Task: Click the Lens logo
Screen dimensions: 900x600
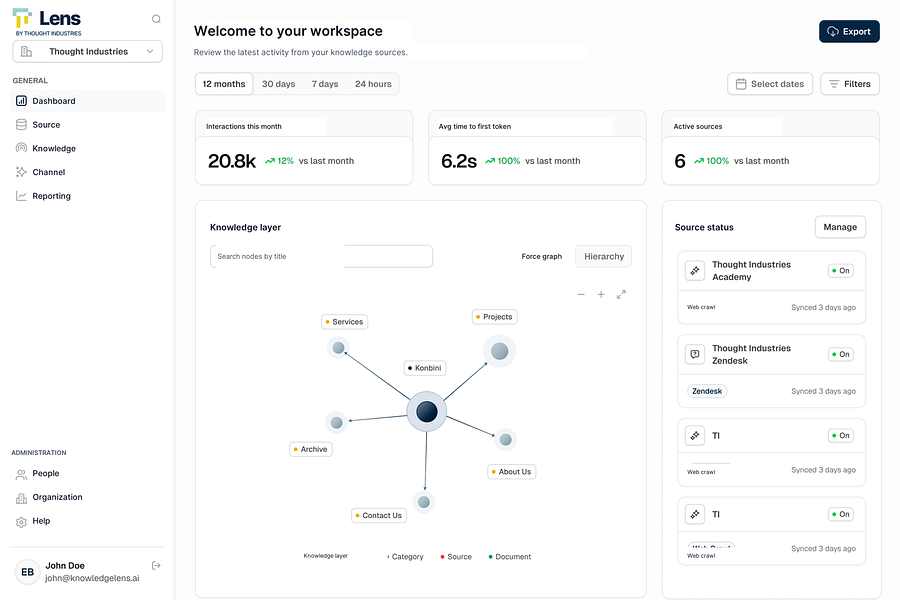Action: [47, 22]
